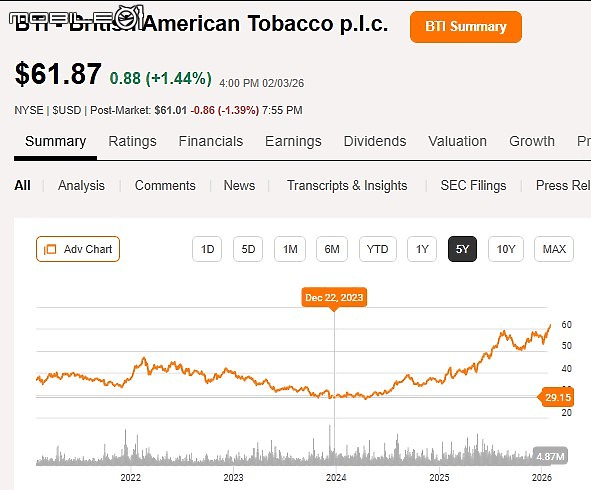591x490 pixels.
Task: Open the Valuation tab
Action: click(458, 141)
